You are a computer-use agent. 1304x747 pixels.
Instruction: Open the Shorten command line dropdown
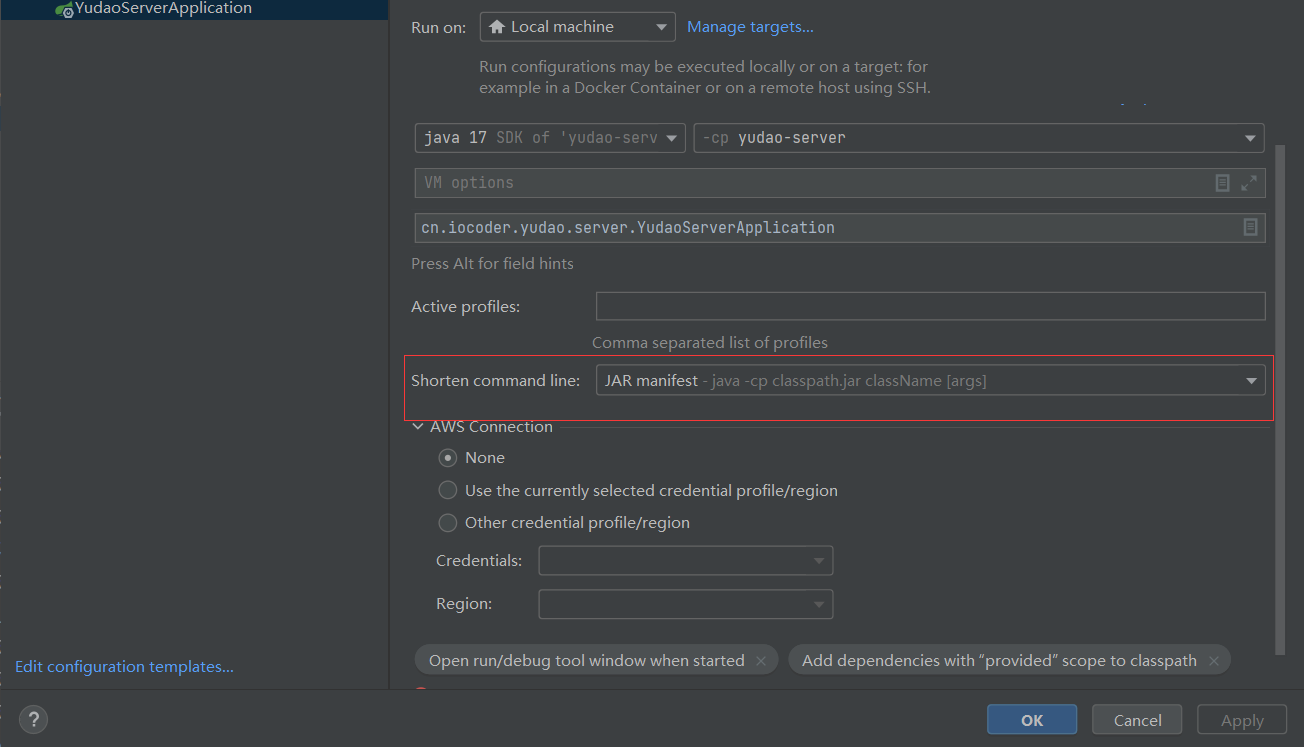(x=1250, y=379)
